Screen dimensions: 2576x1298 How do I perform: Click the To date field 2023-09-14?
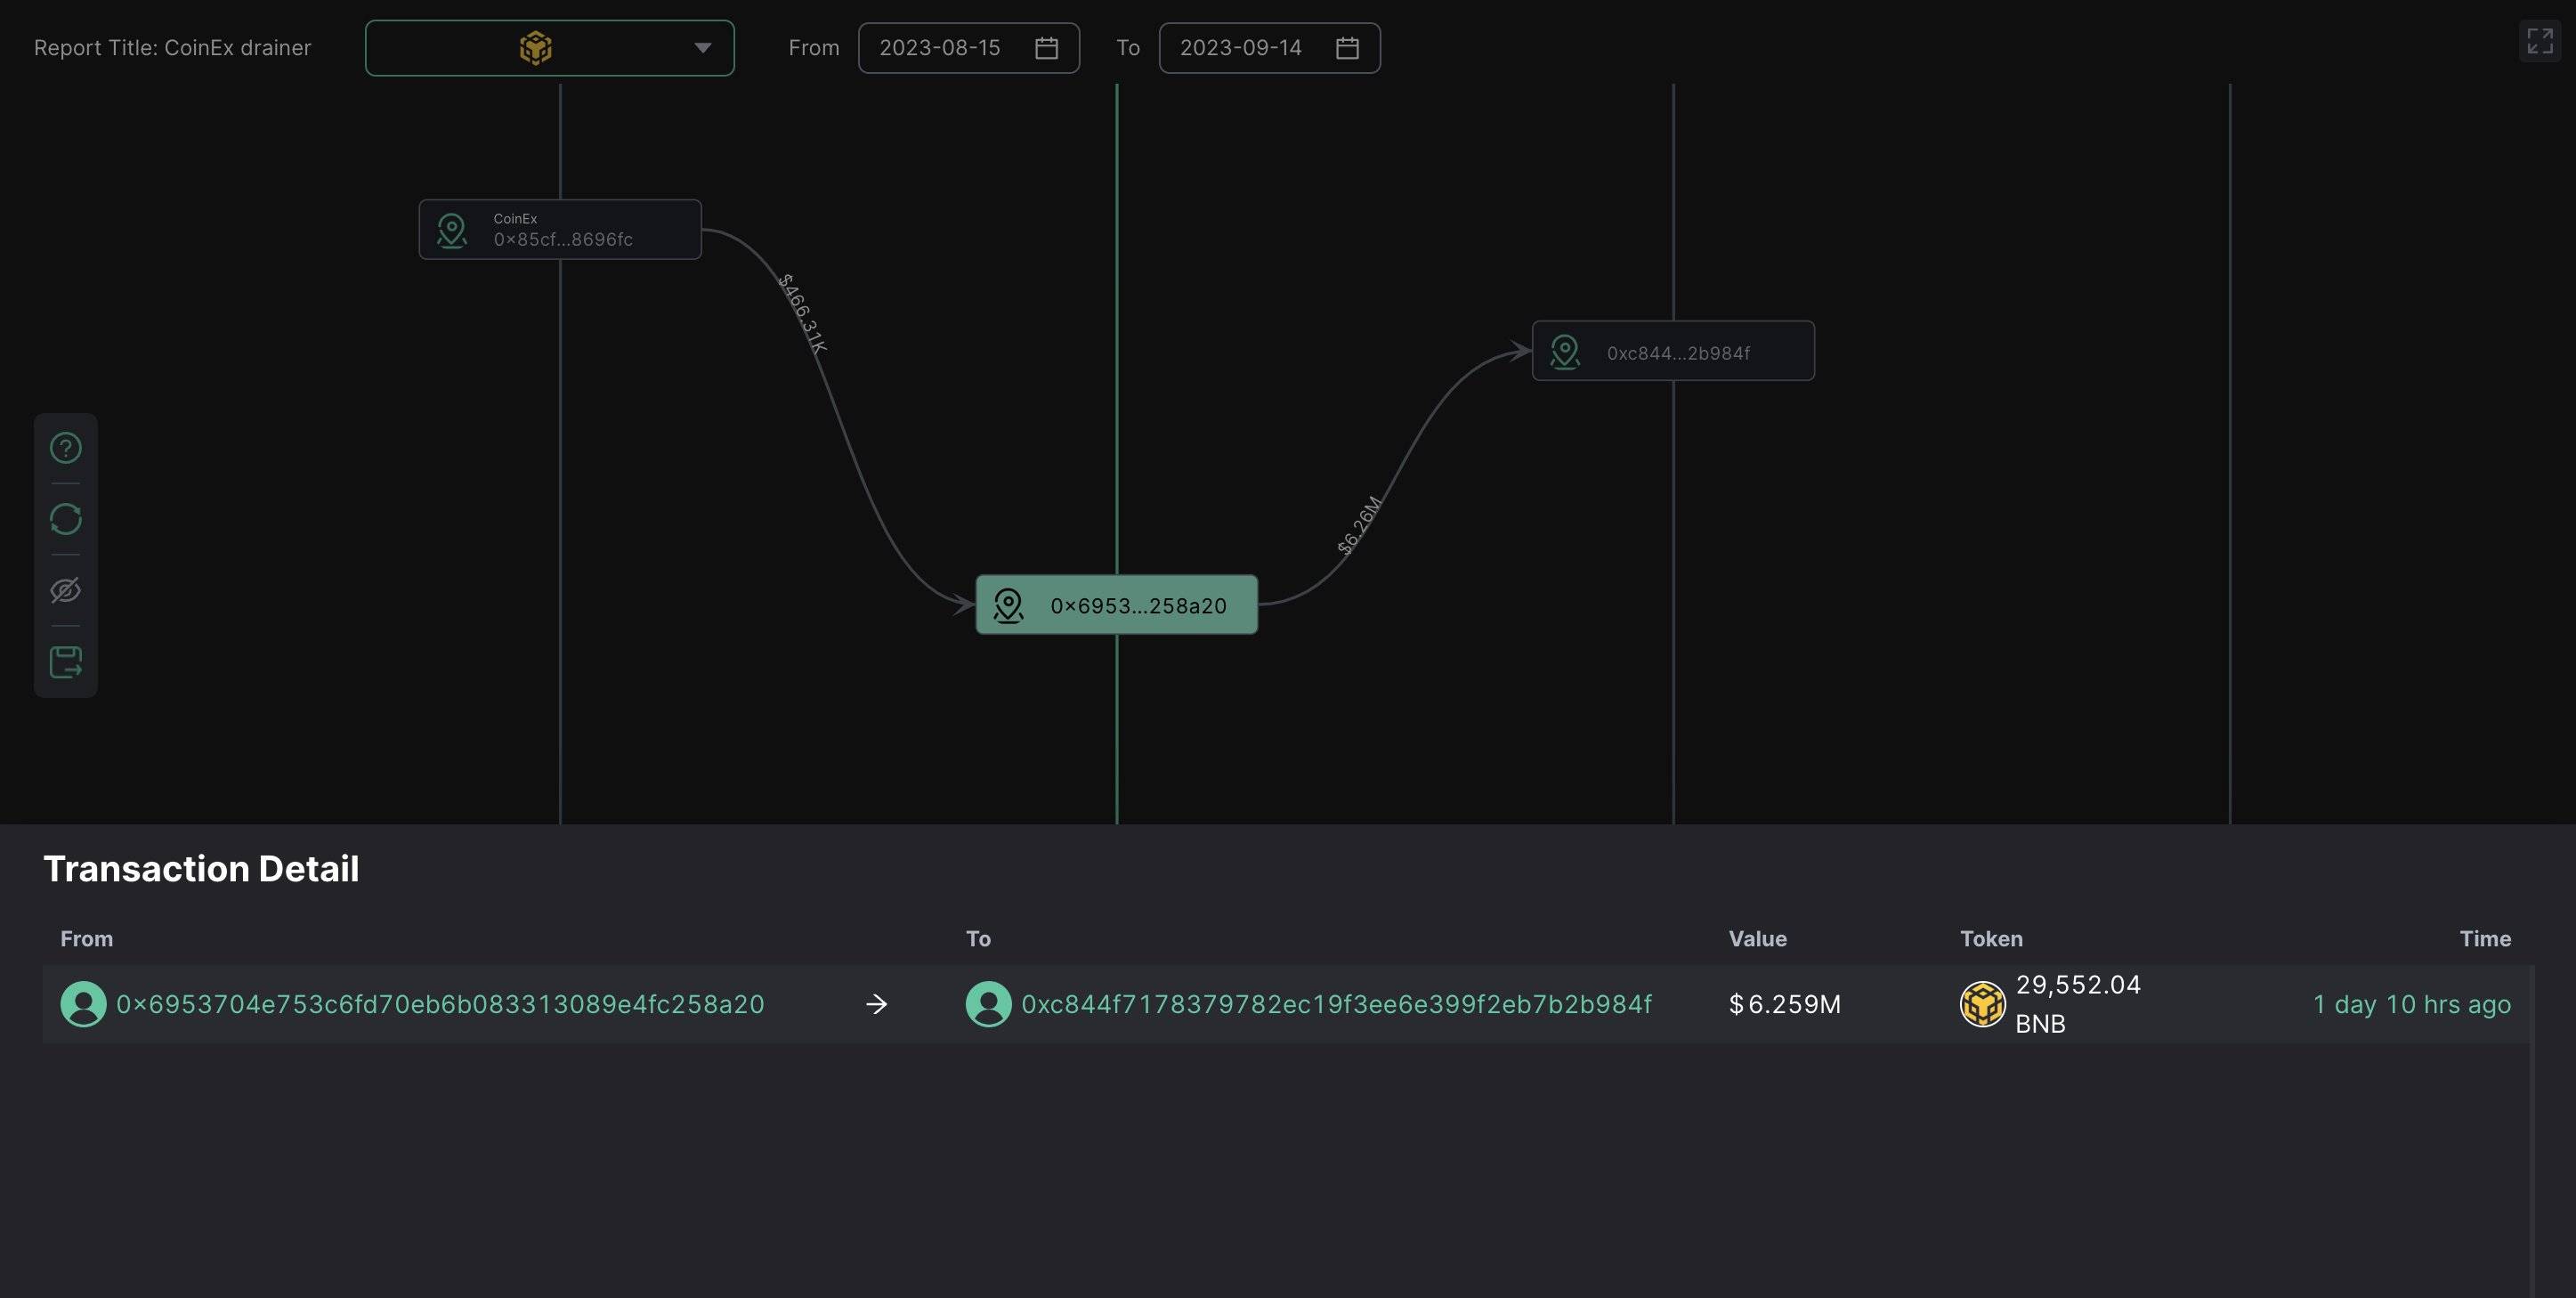(1270, 48)
